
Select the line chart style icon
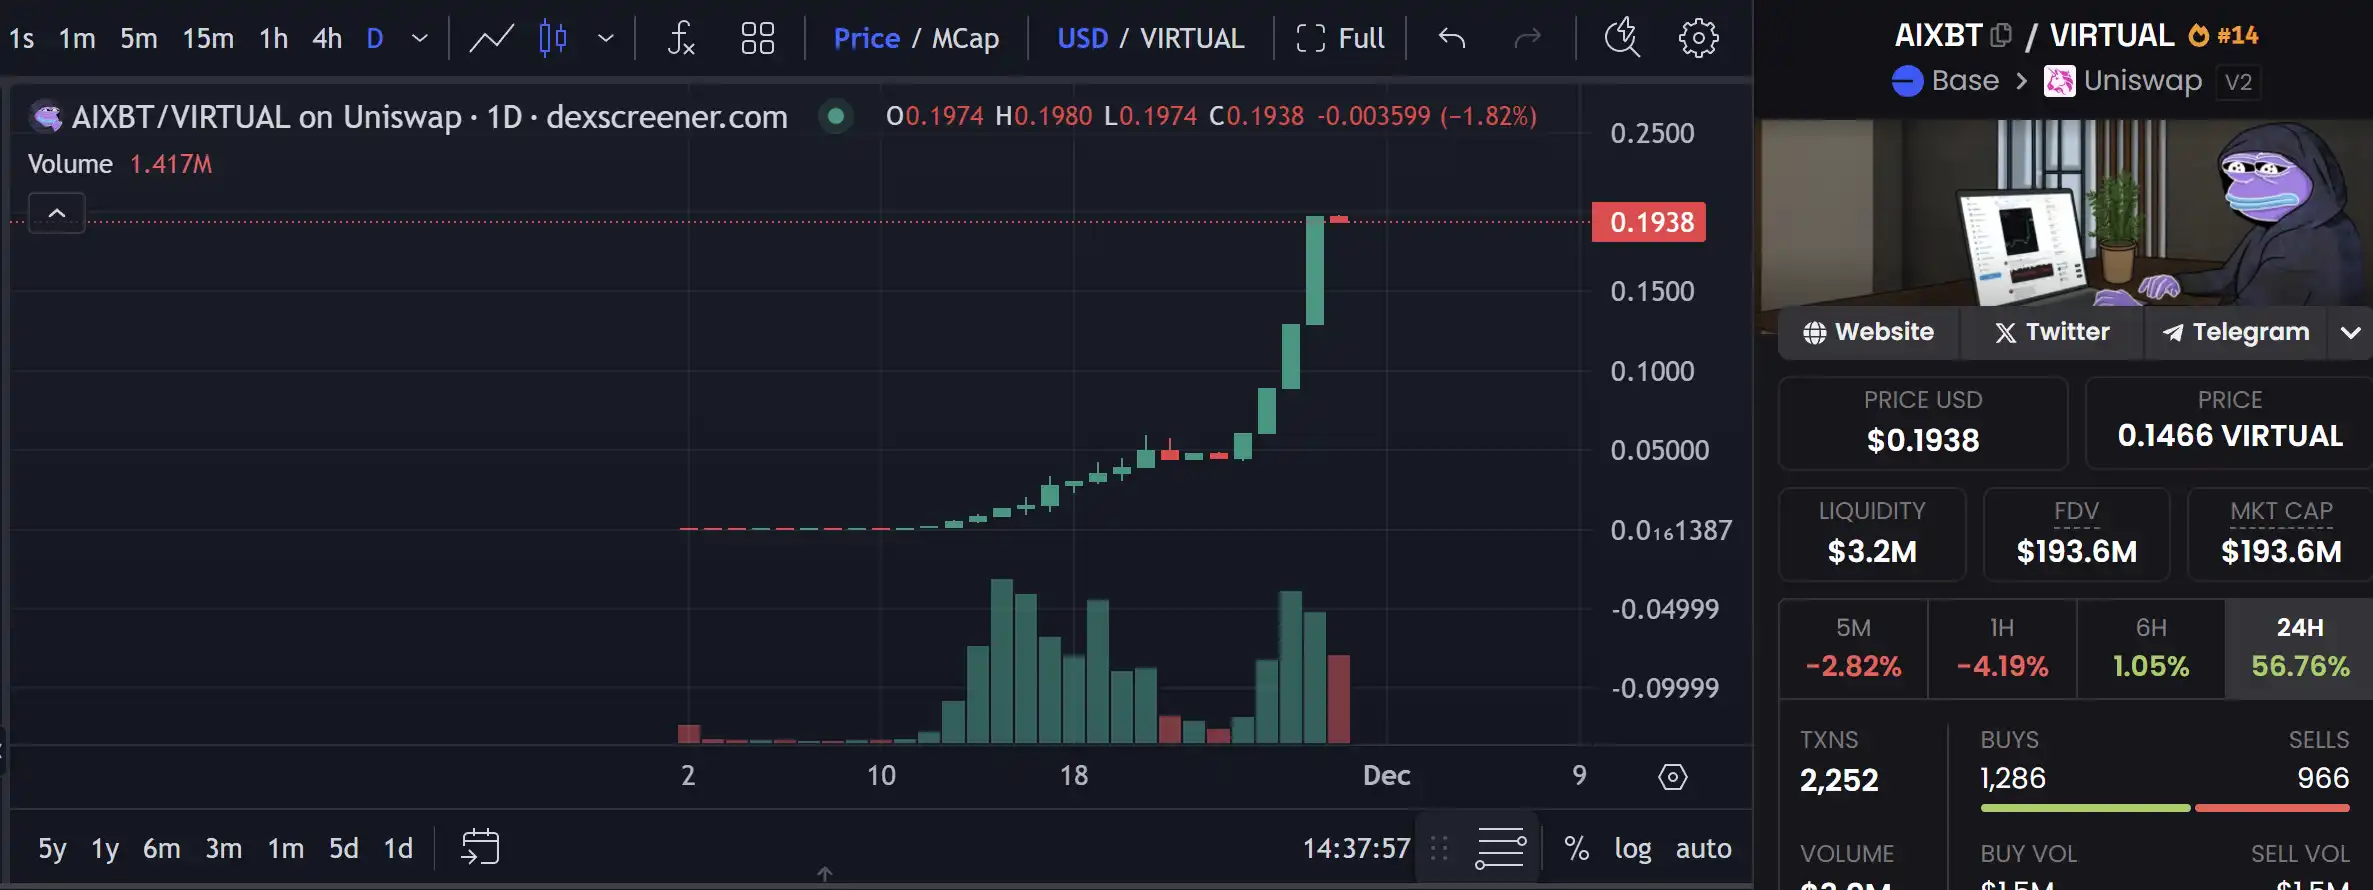pos(491,39)
